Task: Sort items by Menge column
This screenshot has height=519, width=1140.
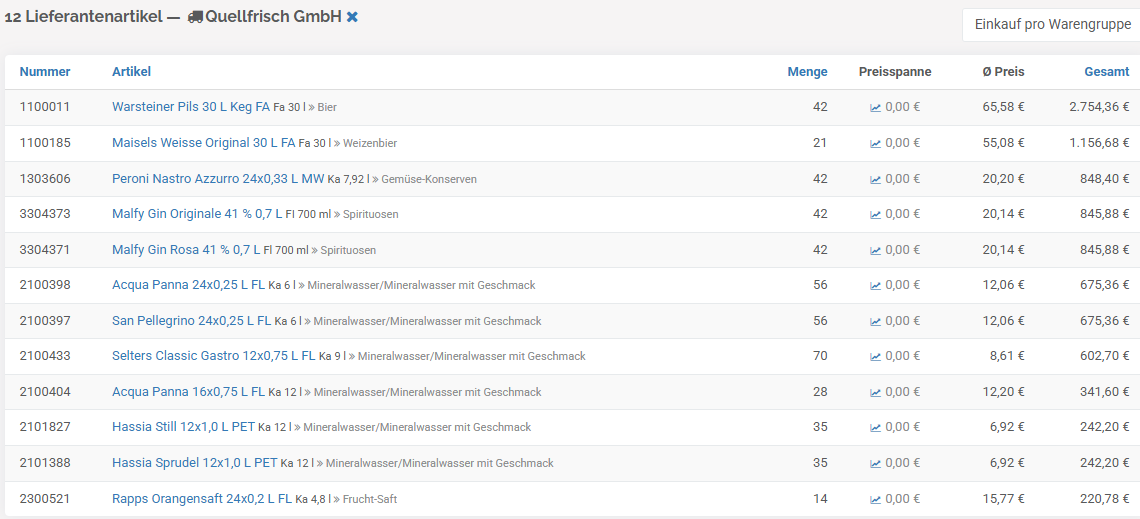Action: click(x=807, y=72)
